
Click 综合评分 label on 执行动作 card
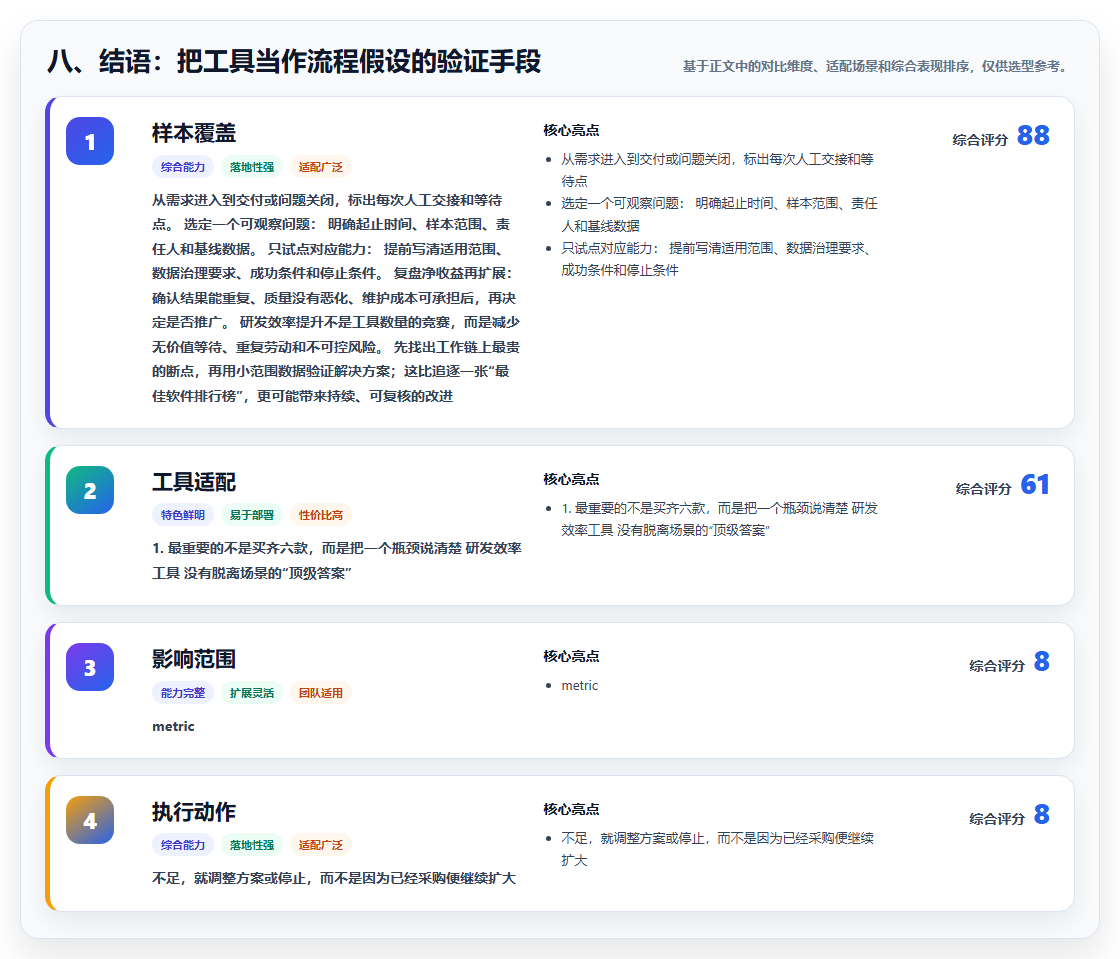point(997,819)
